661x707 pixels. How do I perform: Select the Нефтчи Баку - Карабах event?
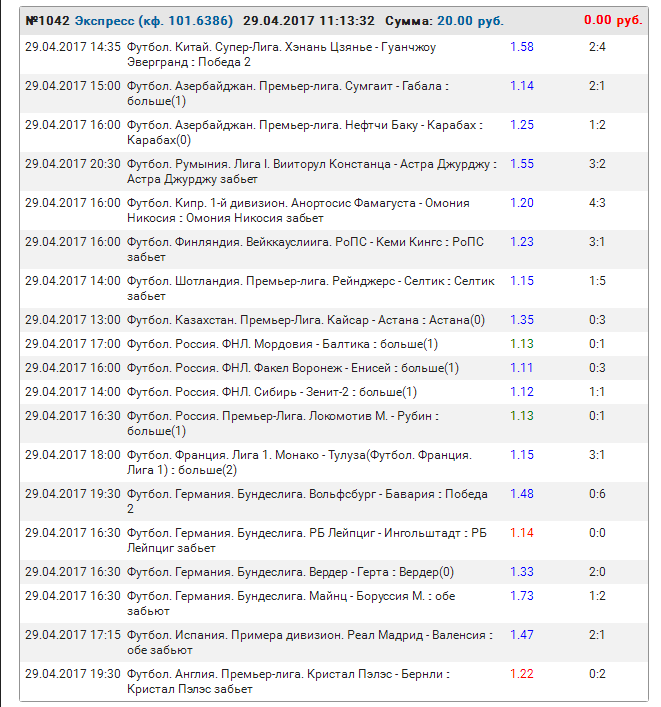305,133
